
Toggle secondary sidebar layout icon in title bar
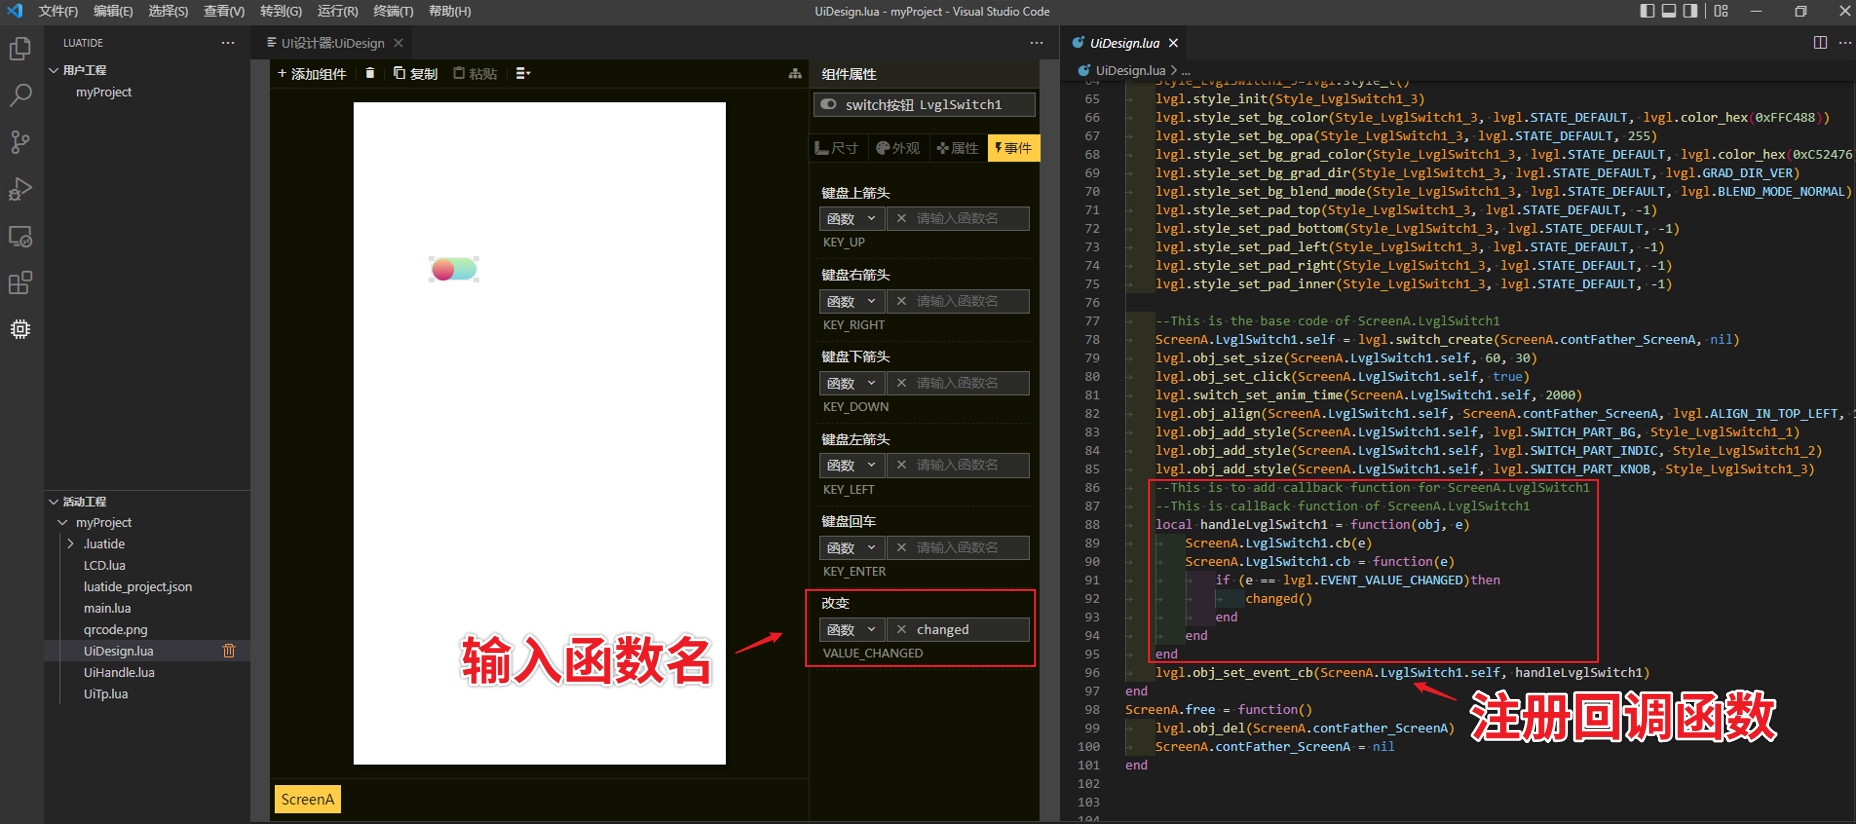tap(1690, 11)
